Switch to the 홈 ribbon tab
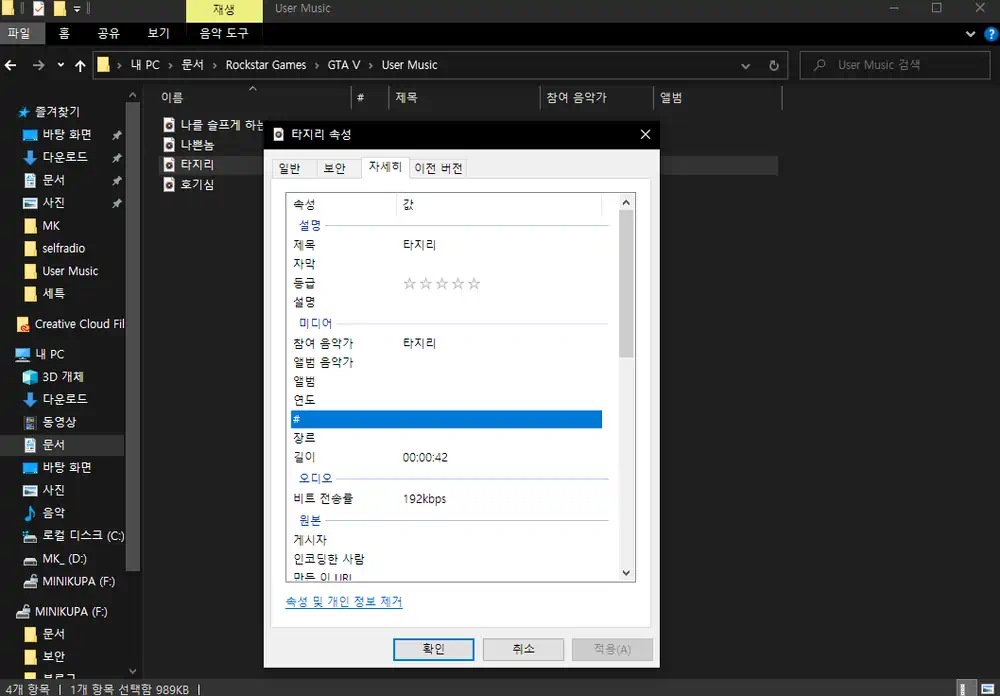The width and height of the screenshot is (1000, 696). (x=64, y=33)
